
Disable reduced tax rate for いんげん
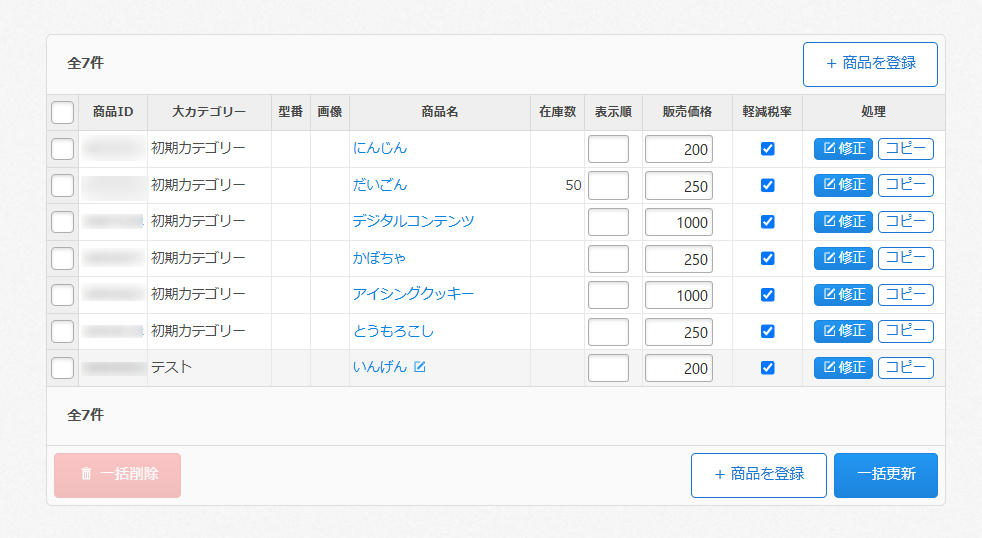(767, 368)
